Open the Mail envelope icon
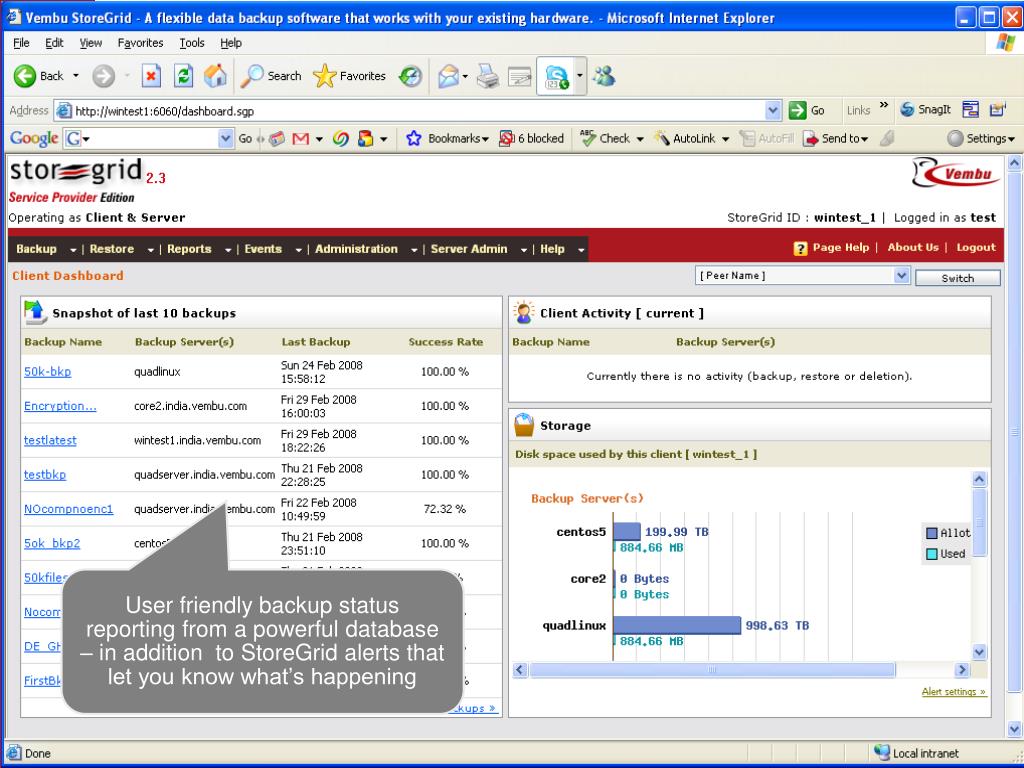1024x768 pixels. tap(449, 76)
